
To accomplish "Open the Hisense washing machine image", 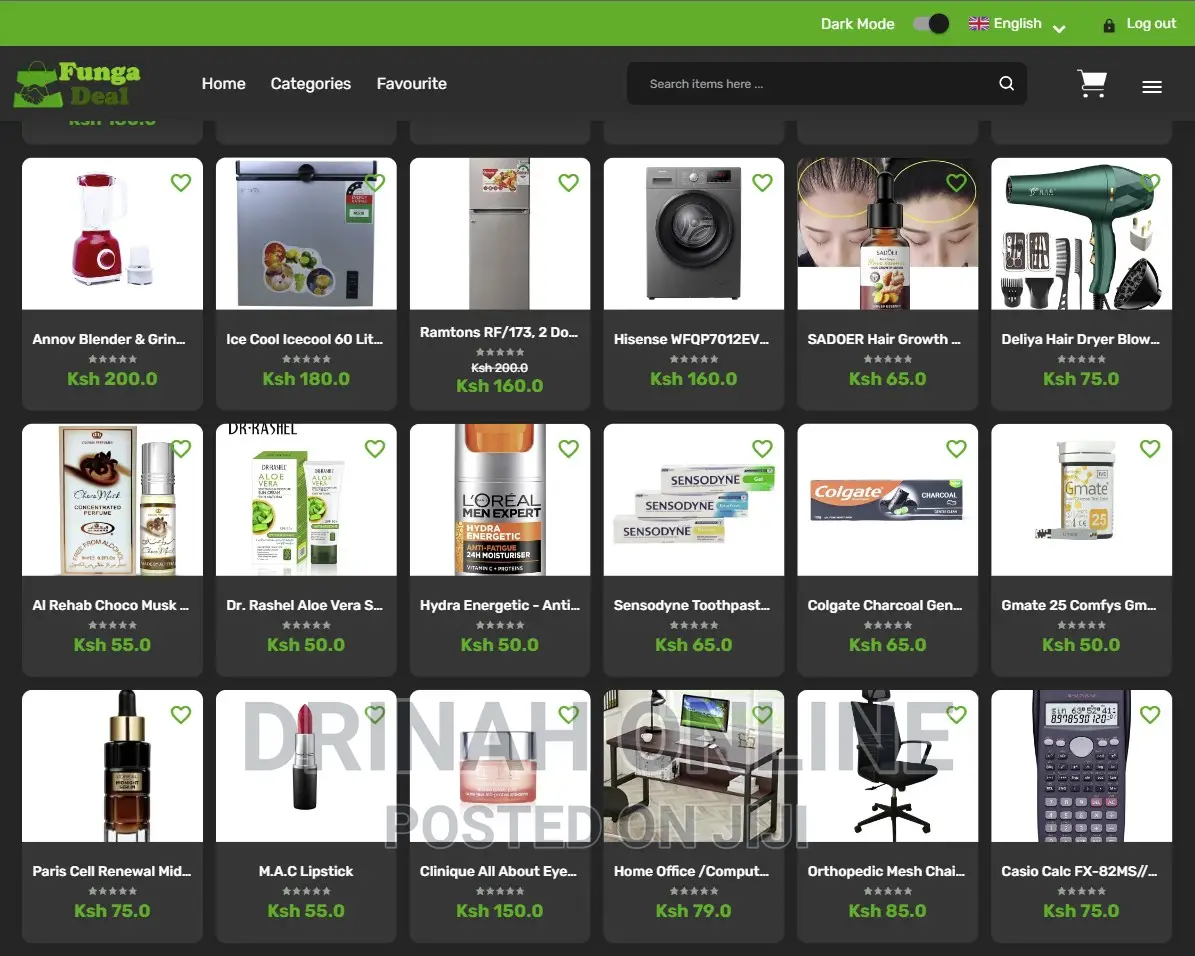I will (x=694, y=233).
